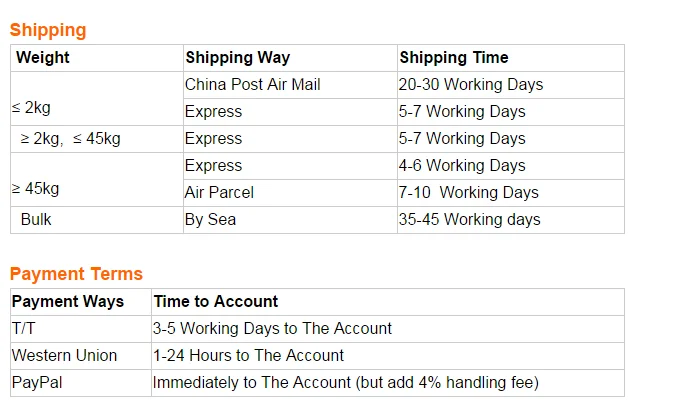
Task: Select the "20-30 Working Days" cell
Action: 470,85
